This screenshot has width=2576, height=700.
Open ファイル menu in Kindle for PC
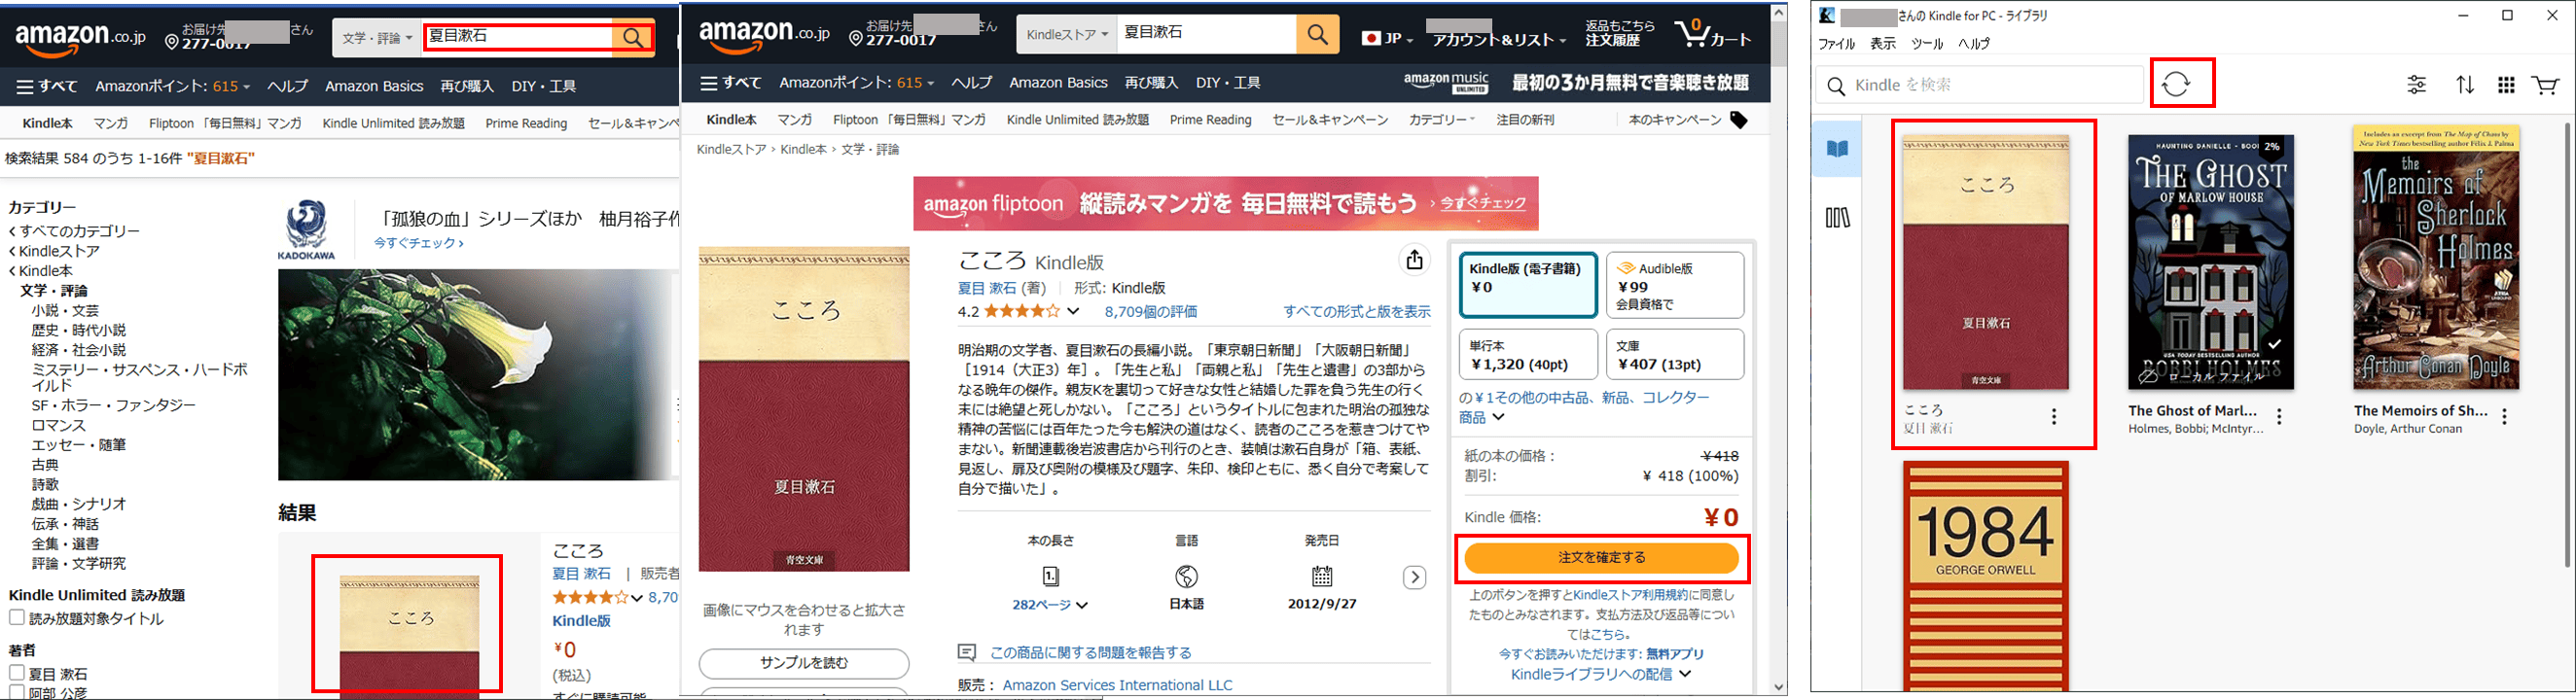click(x=1836, y=44)
